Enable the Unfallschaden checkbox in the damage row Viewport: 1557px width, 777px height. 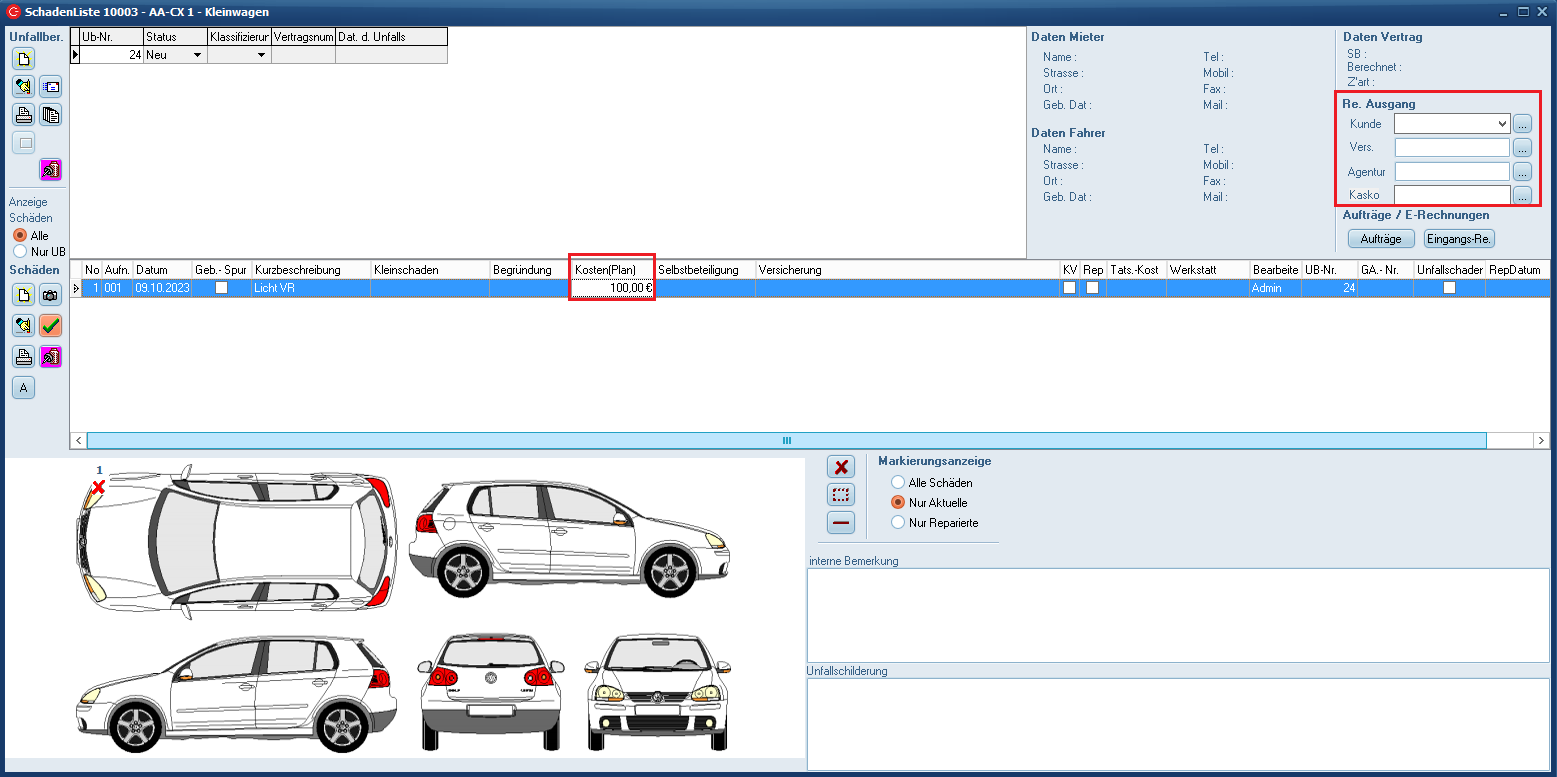pyautogui.click(x=1449, y=288)
